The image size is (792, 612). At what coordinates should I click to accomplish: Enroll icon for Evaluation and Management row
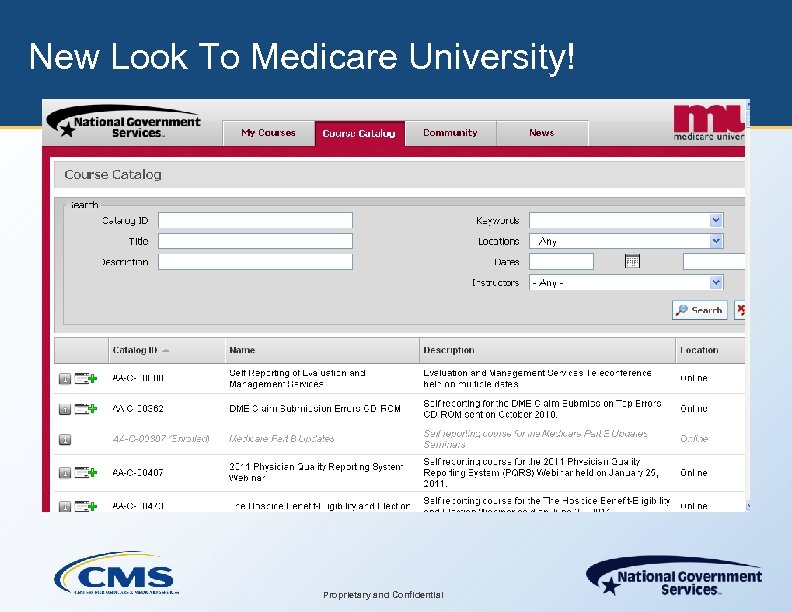[86, 378]
